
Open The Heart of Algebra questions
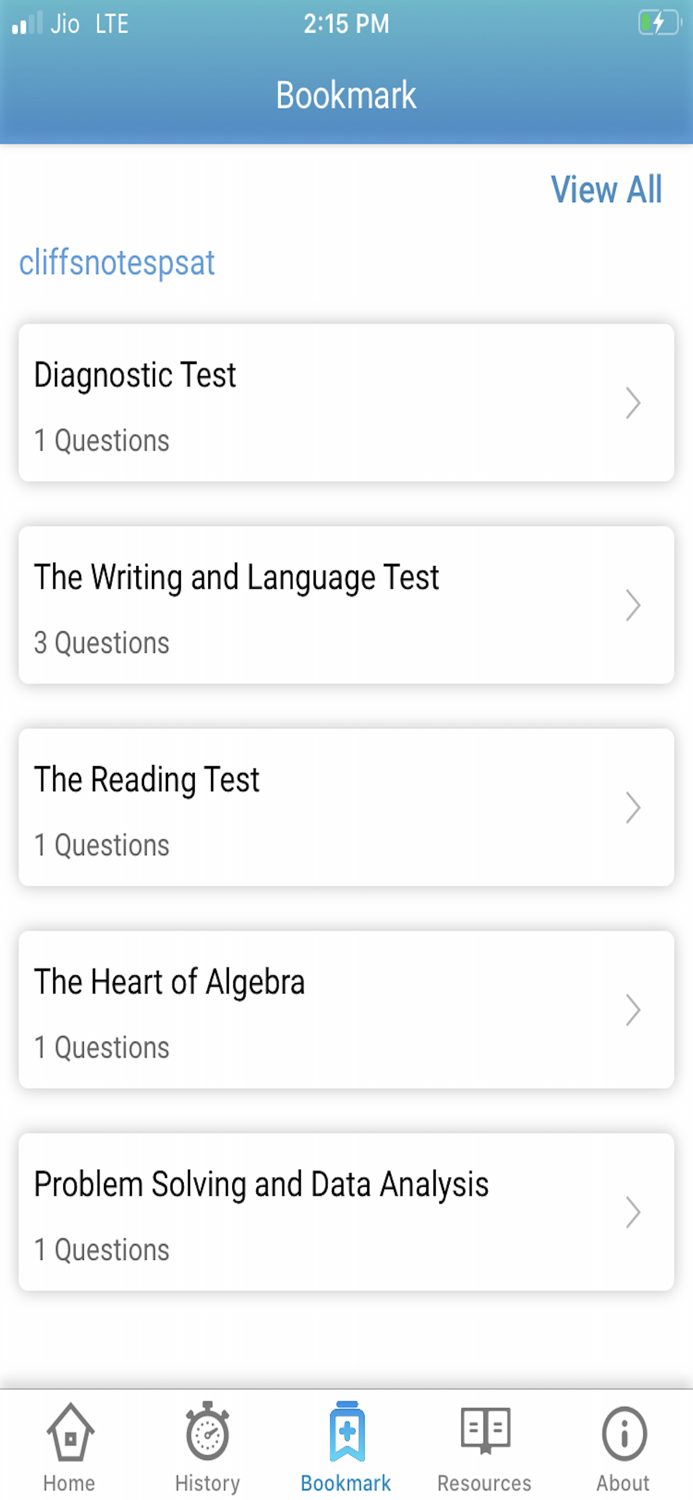pyautogui.click(x=632, y=1010)
